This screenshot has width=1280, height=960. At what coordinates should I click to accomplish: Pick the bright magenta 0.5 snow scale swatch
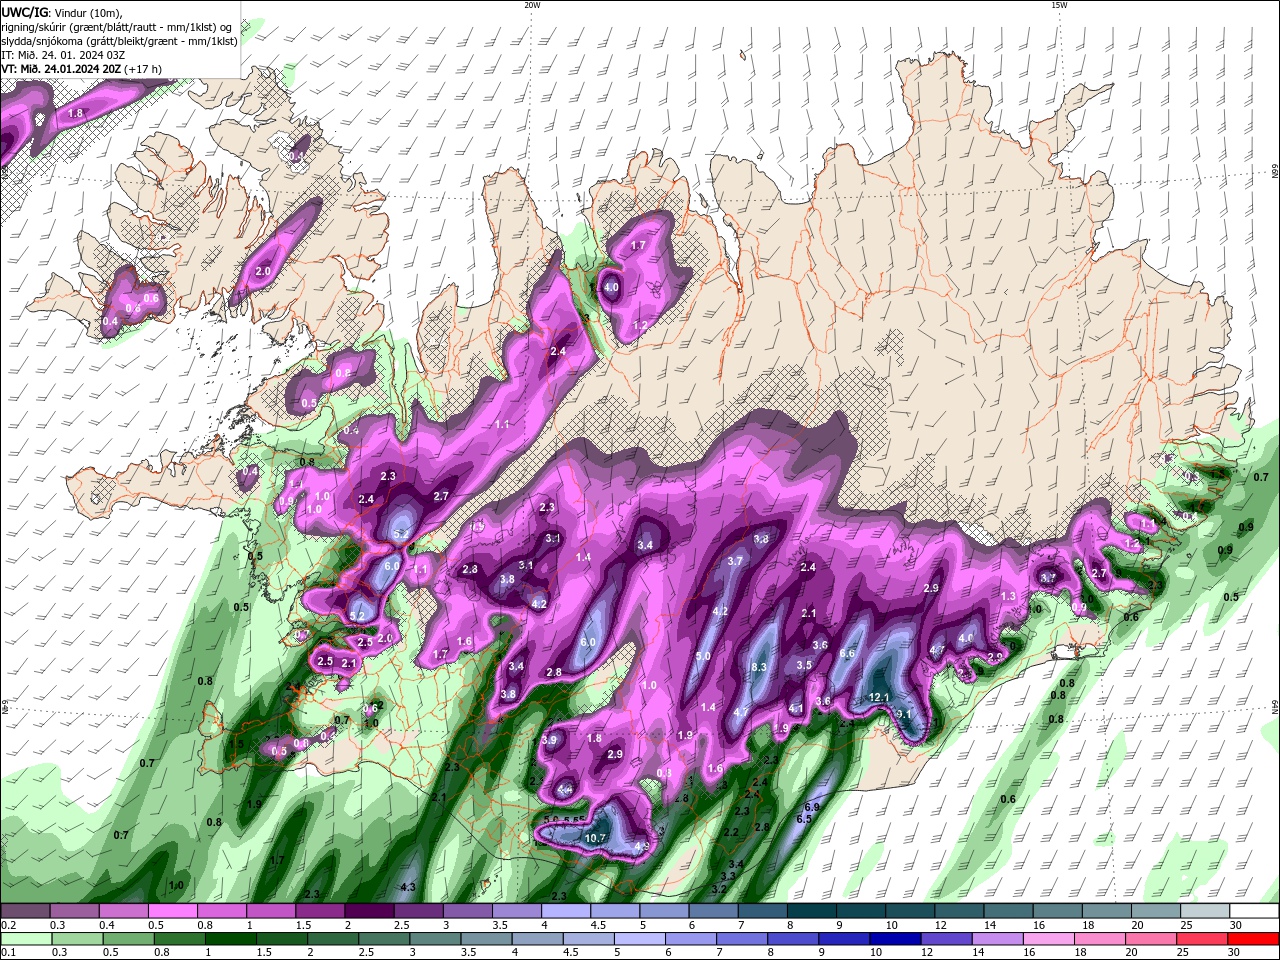click(172, 911)
